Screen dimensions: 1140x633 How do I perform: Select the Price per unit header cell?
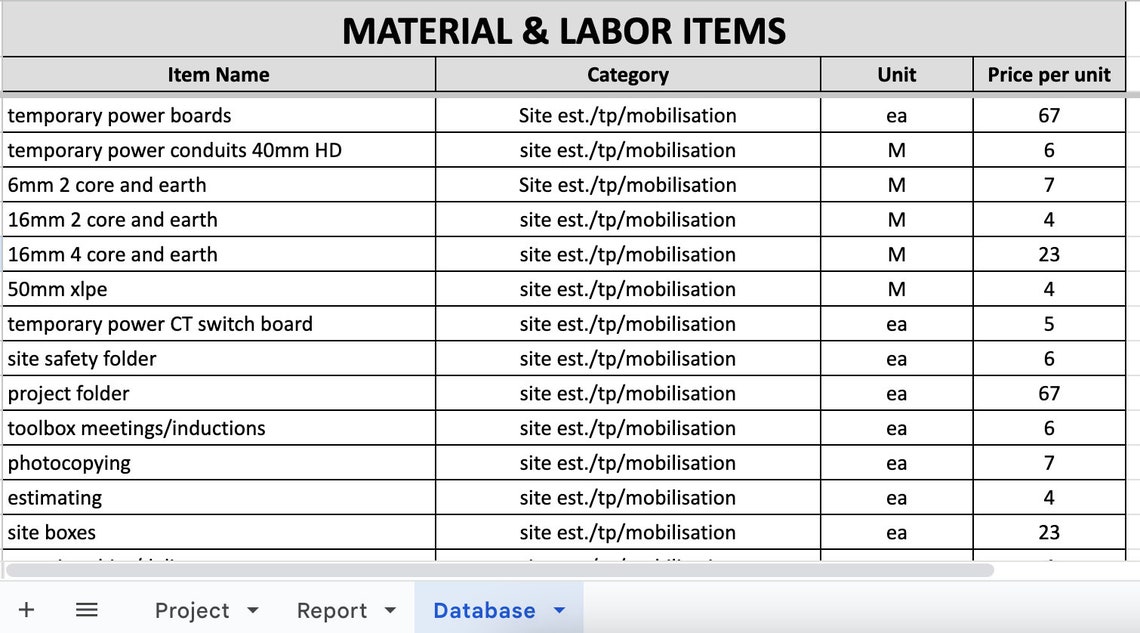(1050, 74)
